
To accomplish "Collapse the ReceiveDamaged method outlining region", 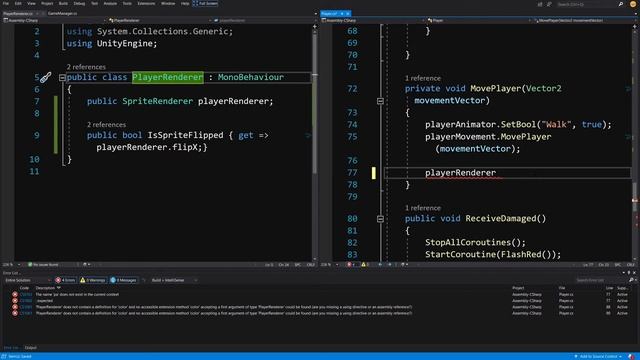I will tap(380, 219).
